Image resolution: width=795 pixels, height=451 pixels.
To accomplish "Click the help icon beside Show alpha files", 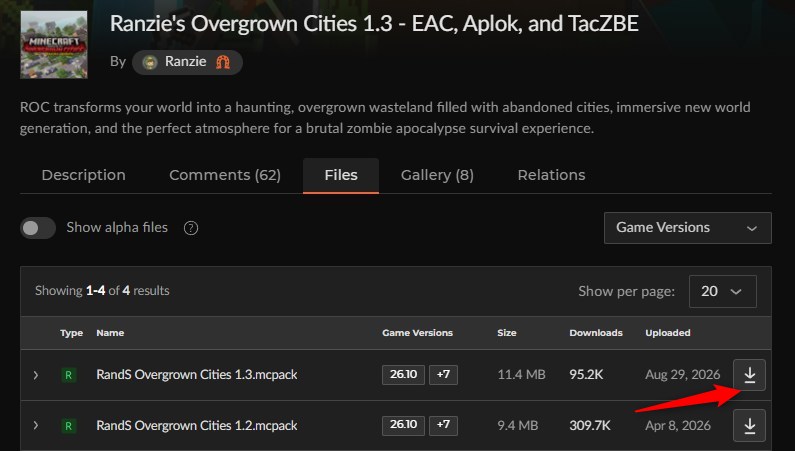I will pos(191,228).
